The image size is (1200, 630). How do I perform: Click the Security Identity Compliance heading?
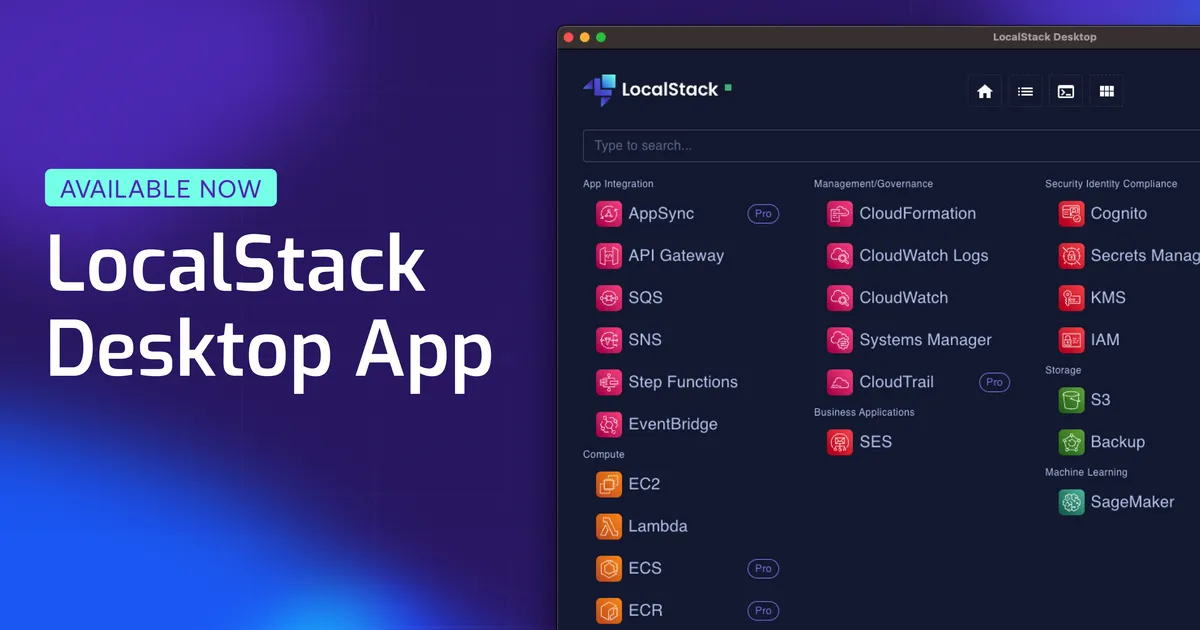pos(1111,184)
